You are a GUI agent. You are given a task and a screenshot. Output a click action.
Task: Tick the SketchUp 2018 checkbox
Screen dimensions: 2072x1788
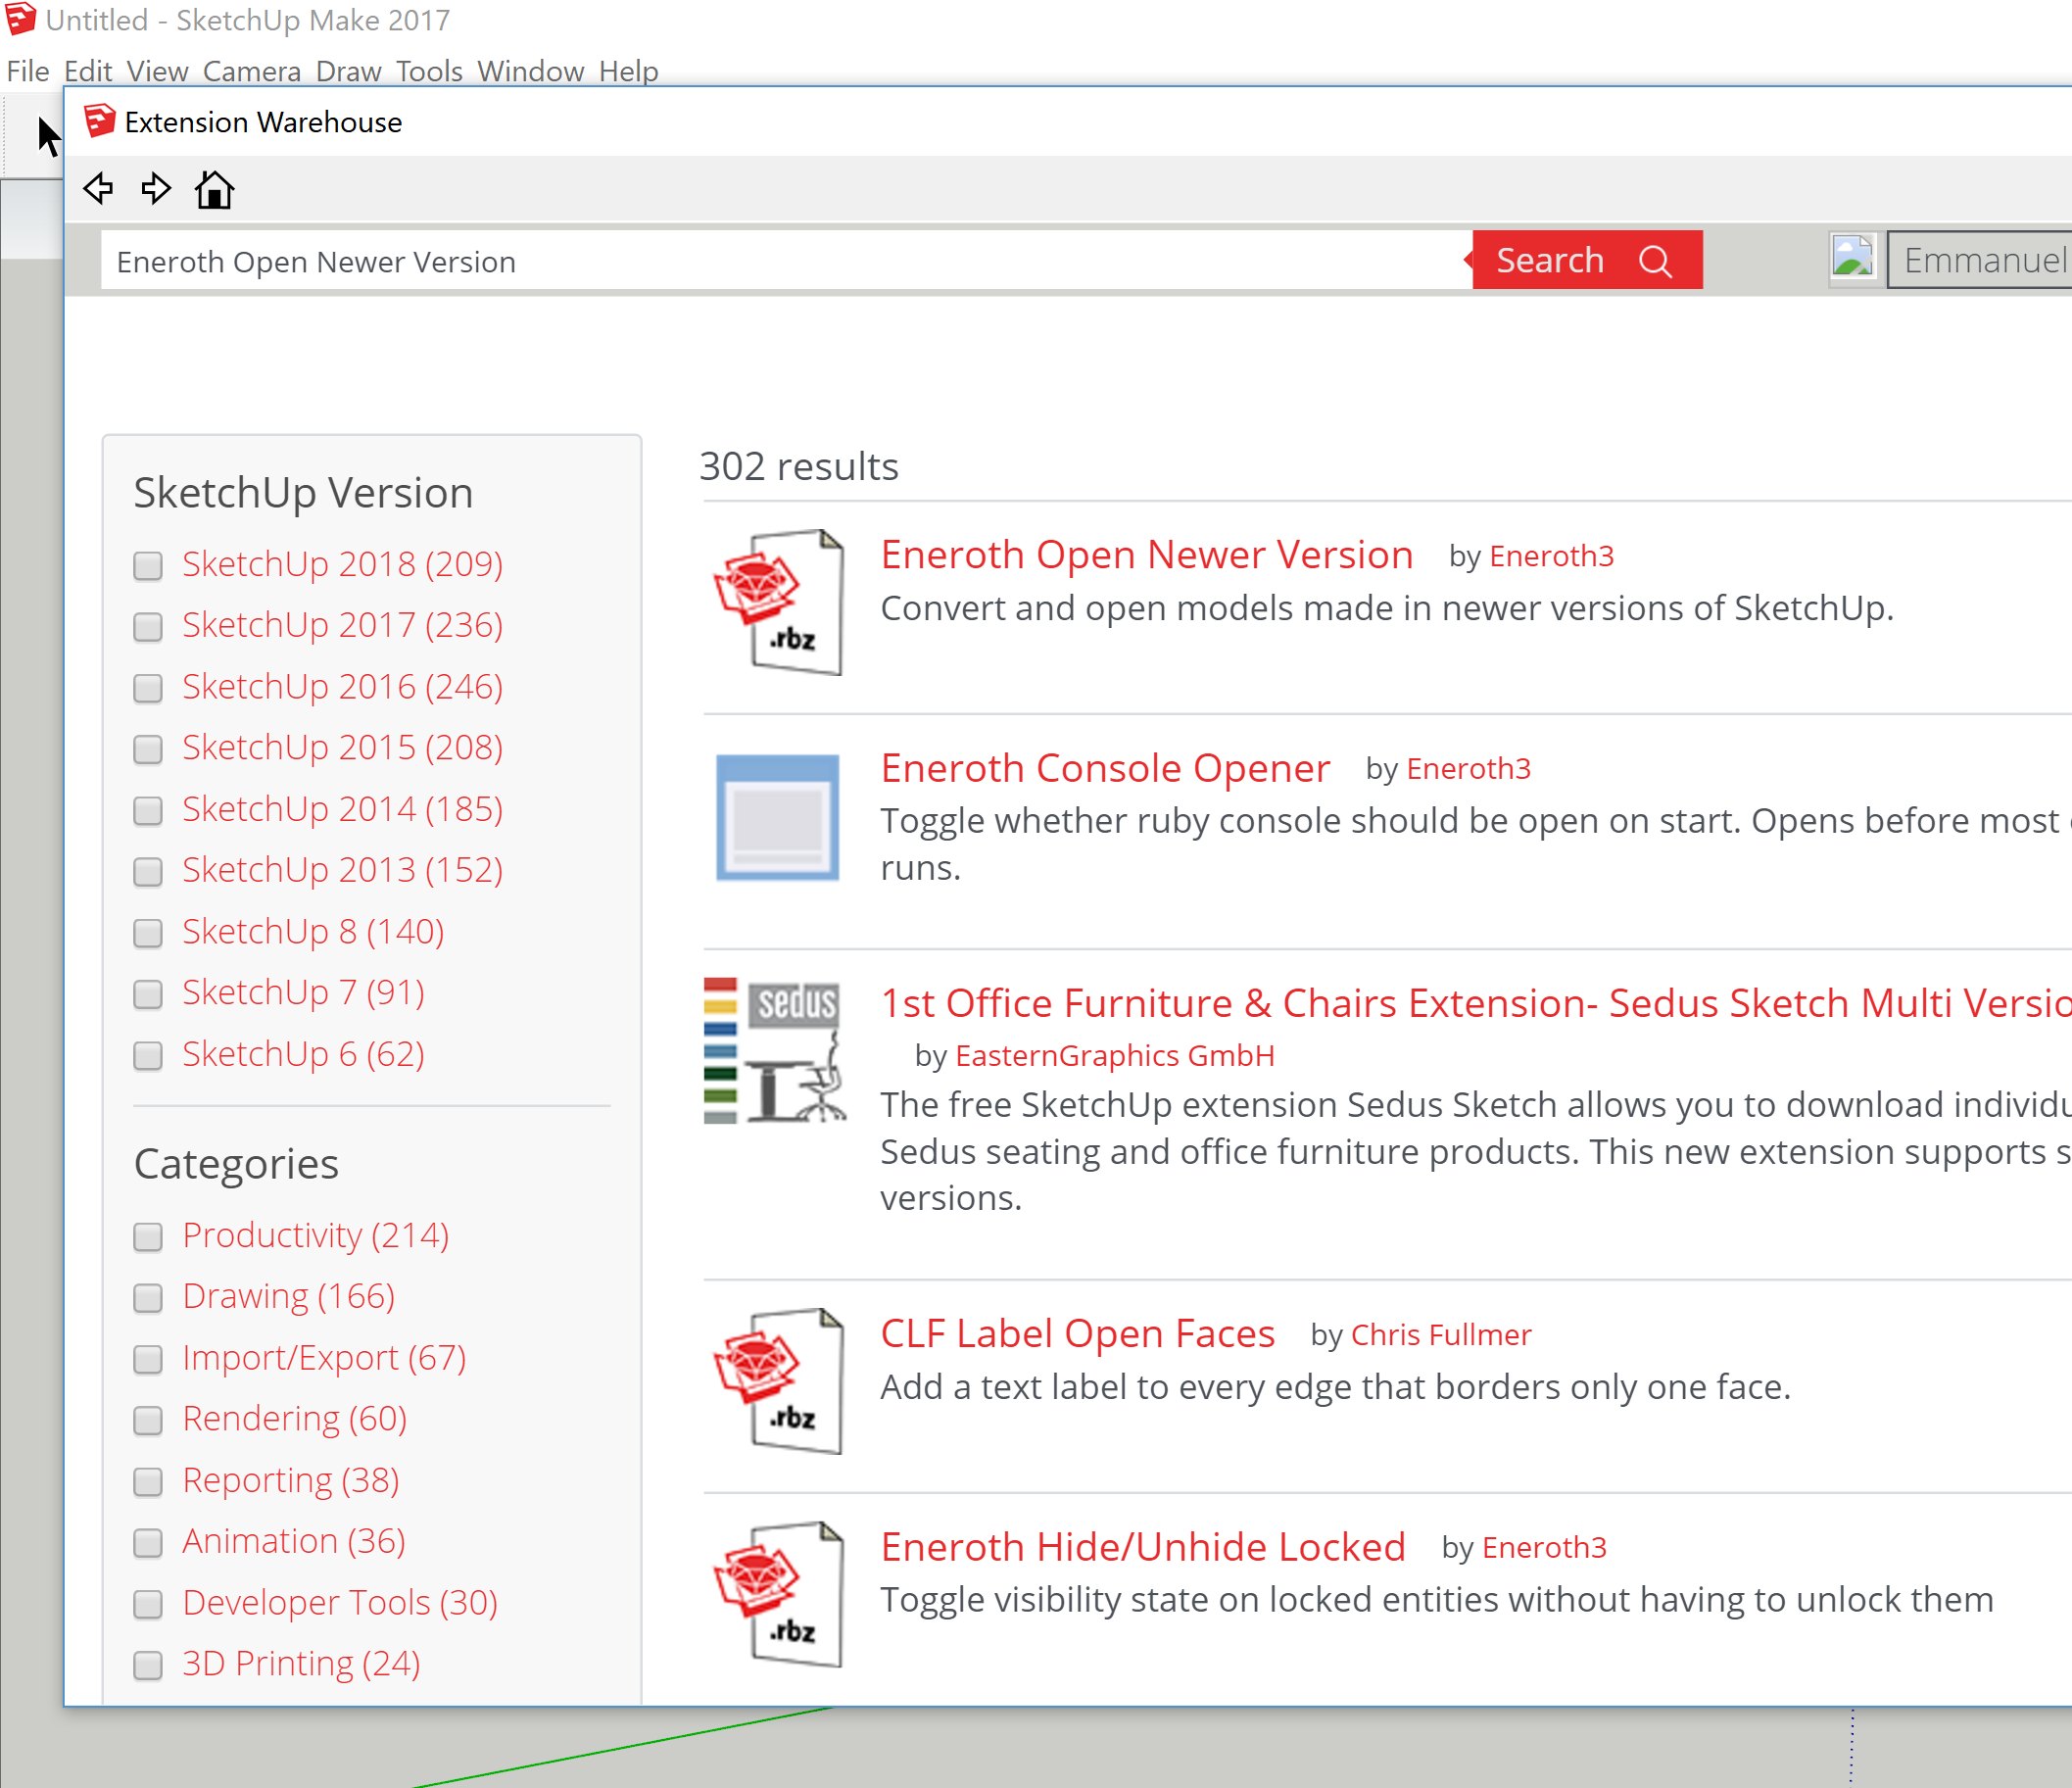(148, 565)
